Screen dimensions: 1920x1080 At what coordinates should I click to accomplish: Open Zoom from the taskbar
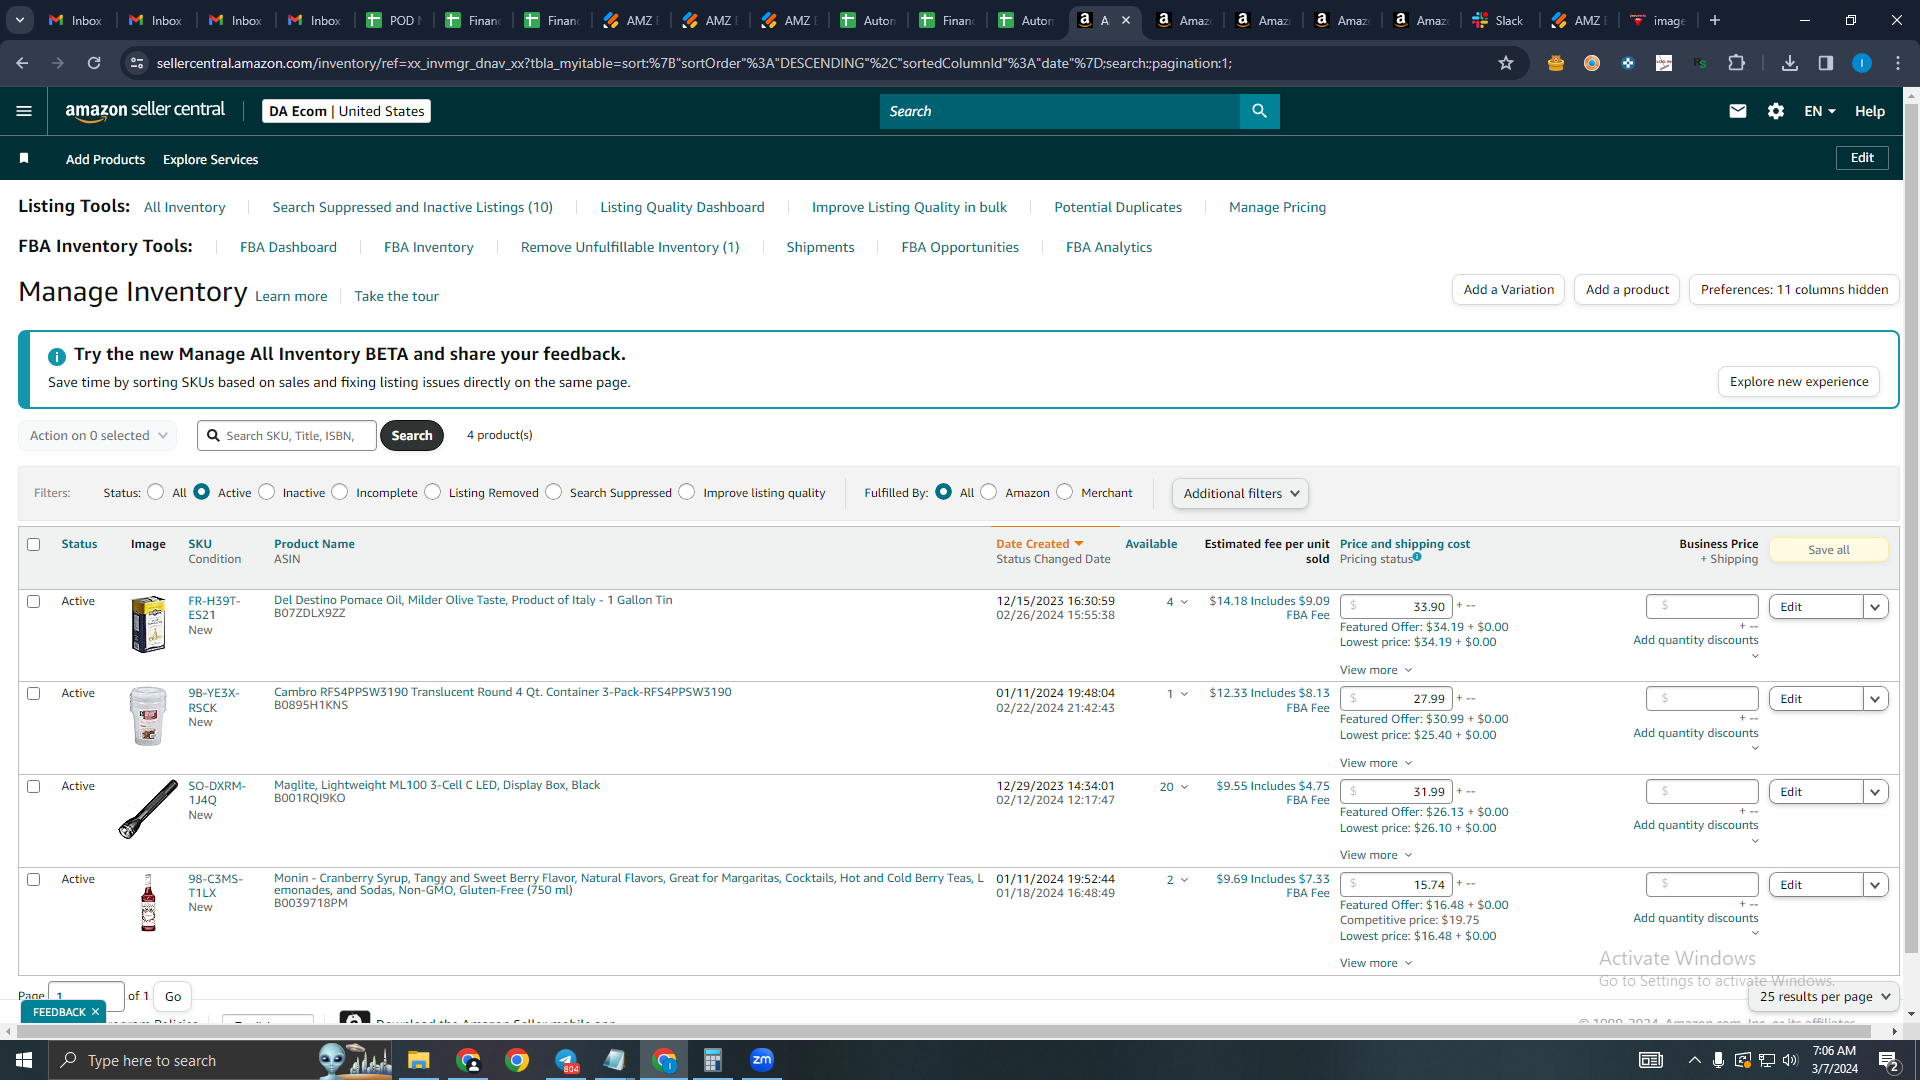762,1060
